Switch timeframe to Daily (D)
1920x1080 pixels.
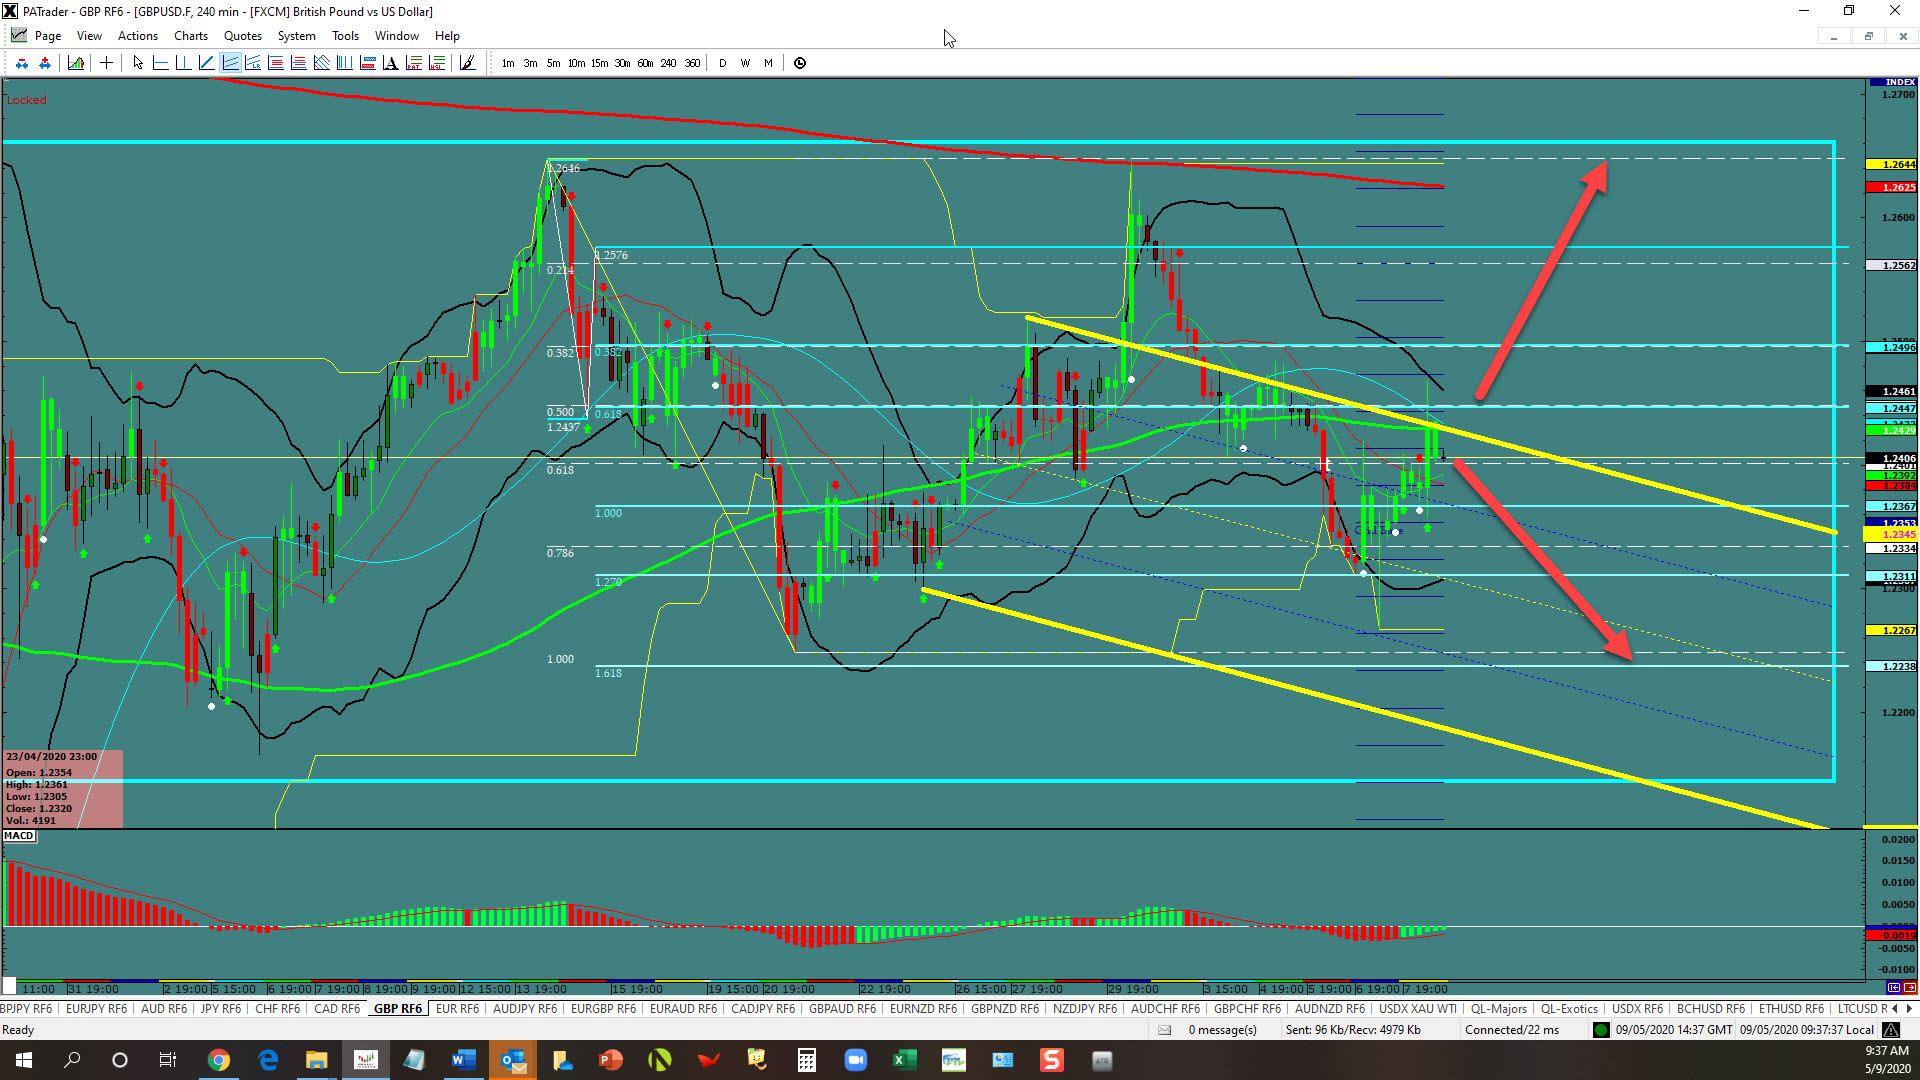tap(722, 63)
